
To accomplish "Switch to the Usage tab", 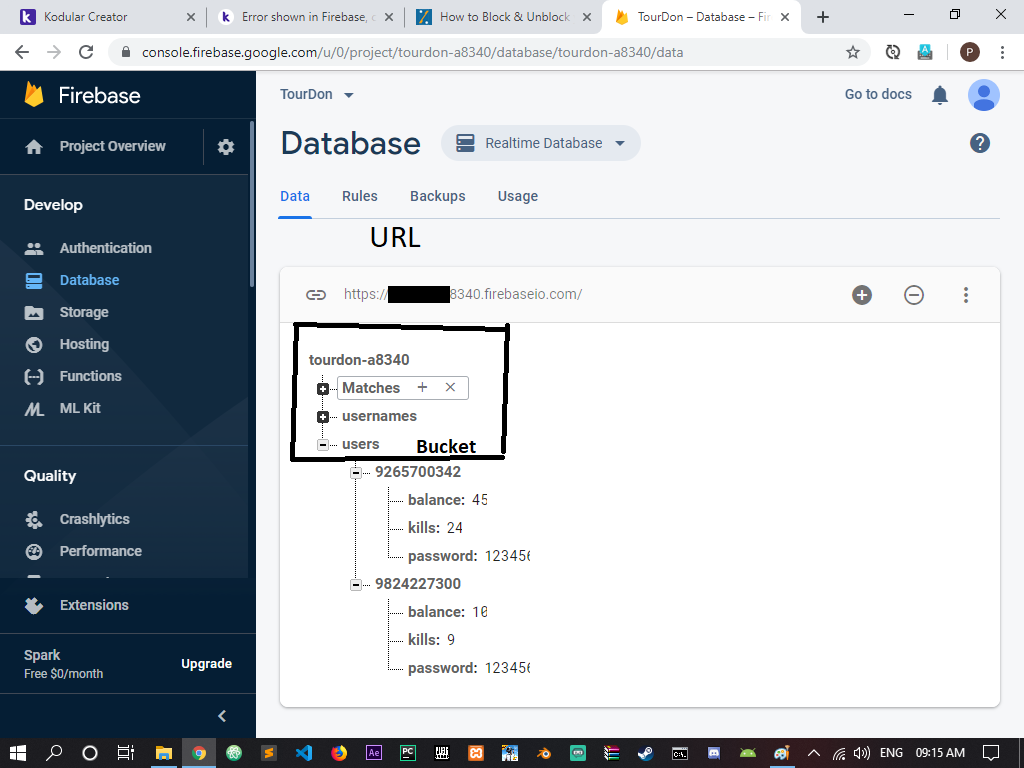I will 518,197.
